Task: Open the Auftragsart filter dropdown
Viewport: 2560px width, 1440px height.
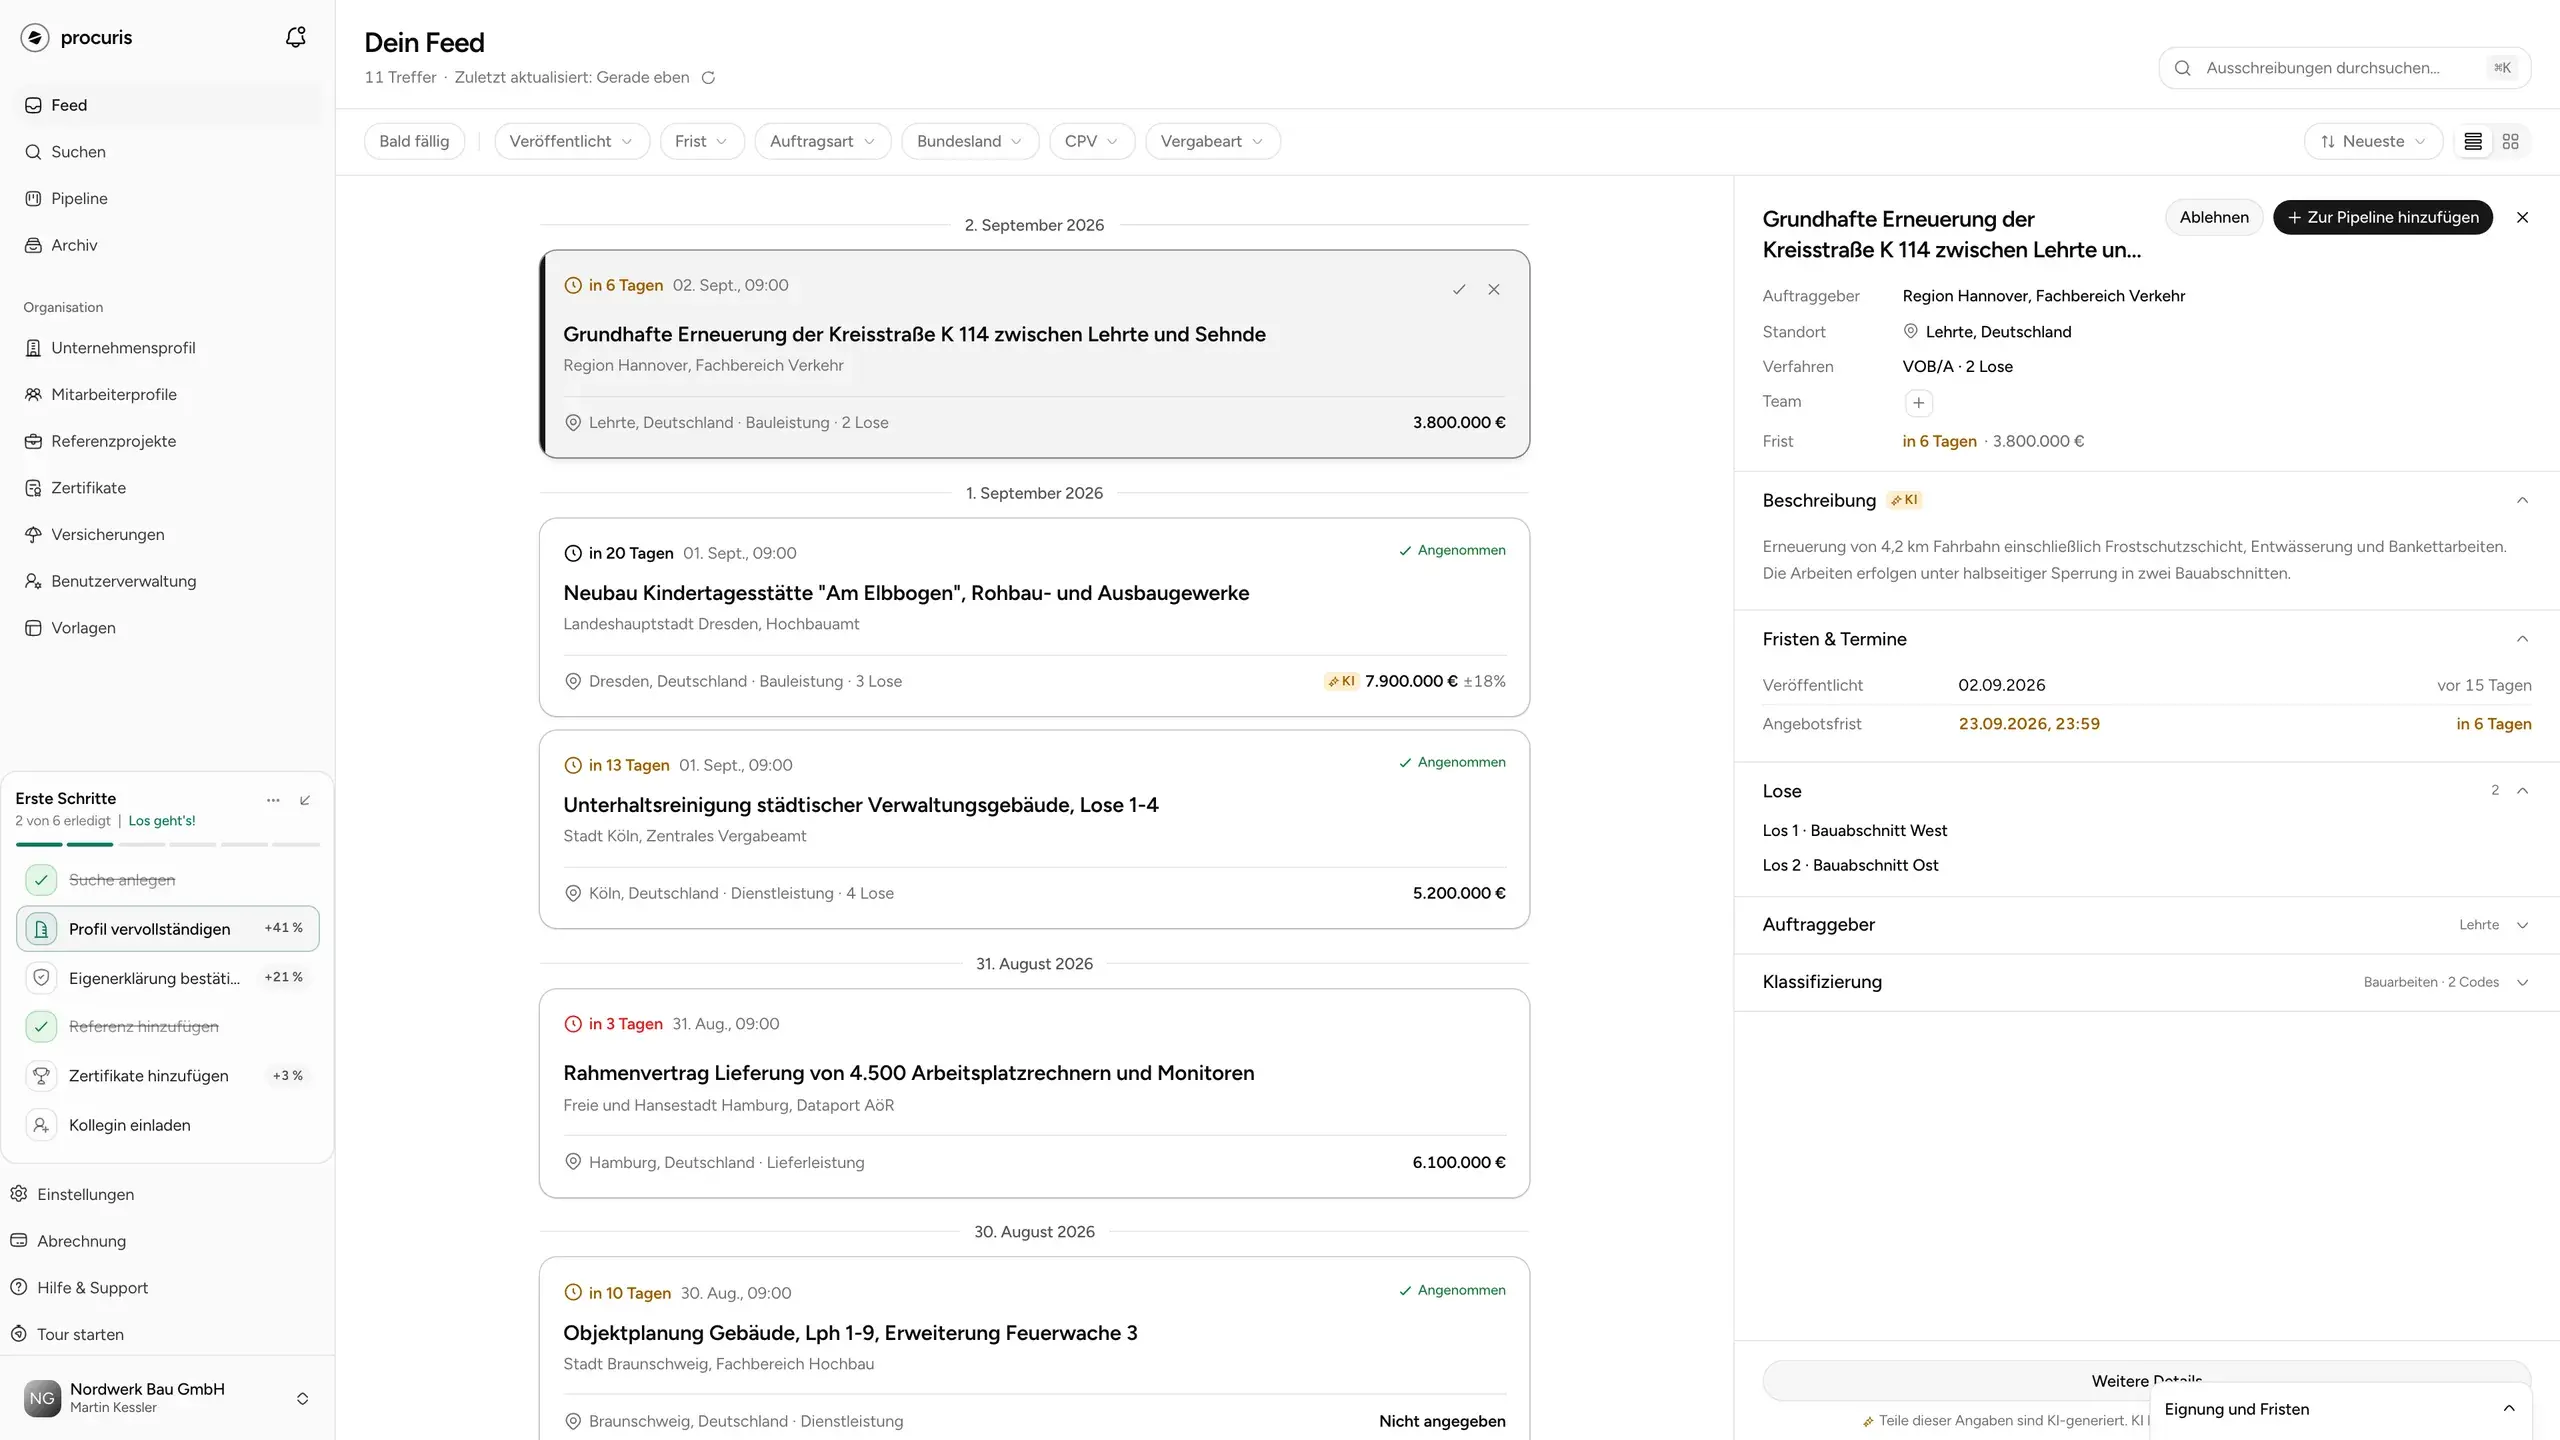Action: (822, 141)
